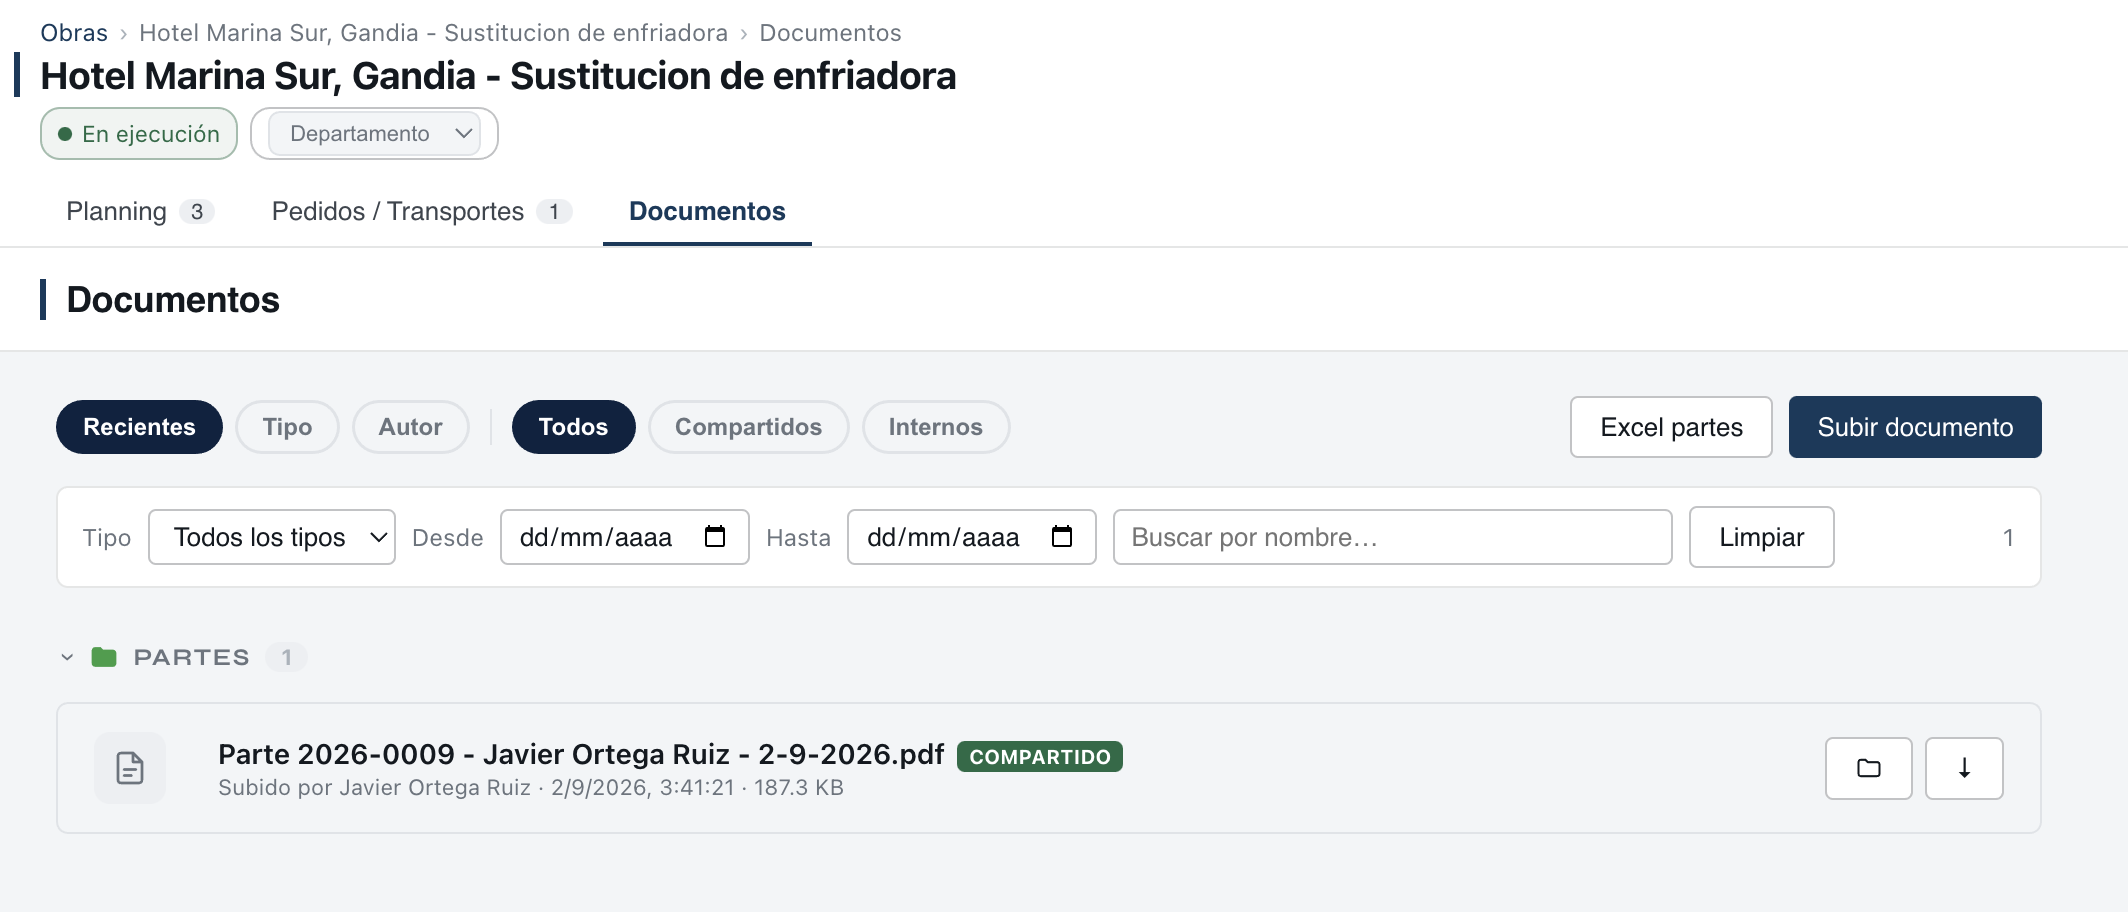Open the Hotel Marina Sur breadcrumb link
Screen dimensions: 2128x912
coord(433,33)
